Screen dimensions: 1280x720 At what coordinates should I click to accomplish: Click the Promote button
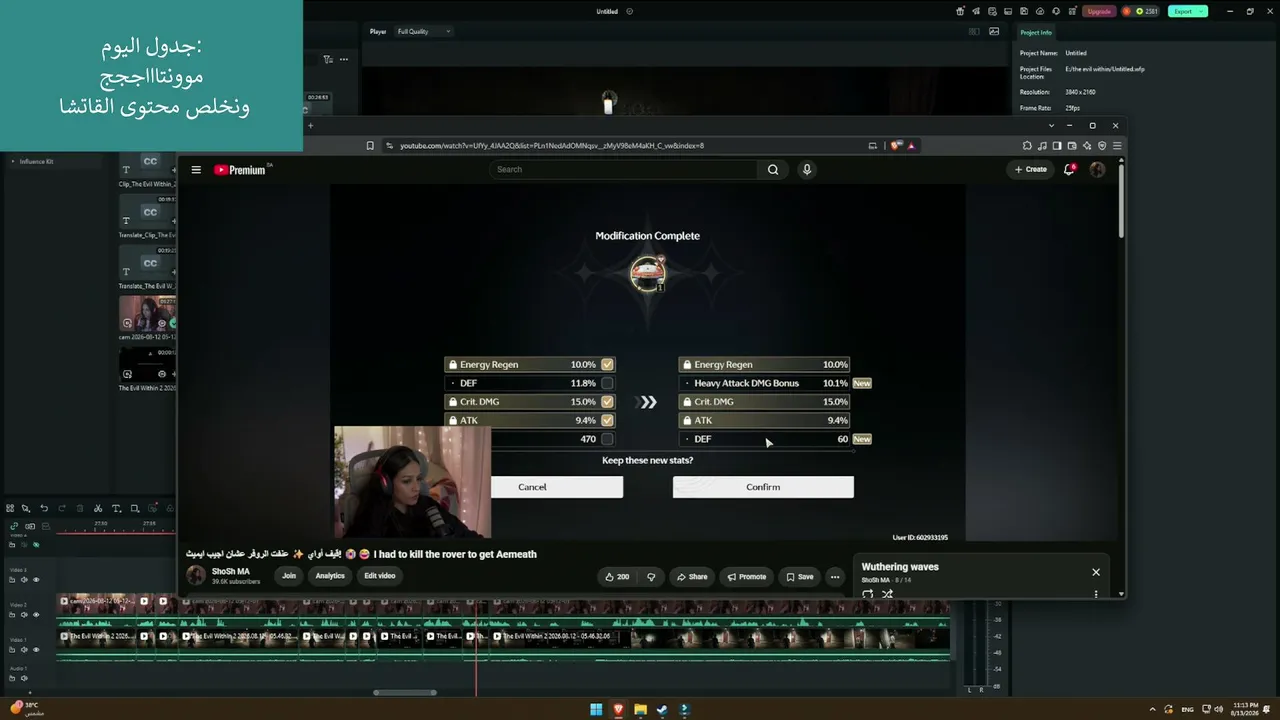point(746,577)
